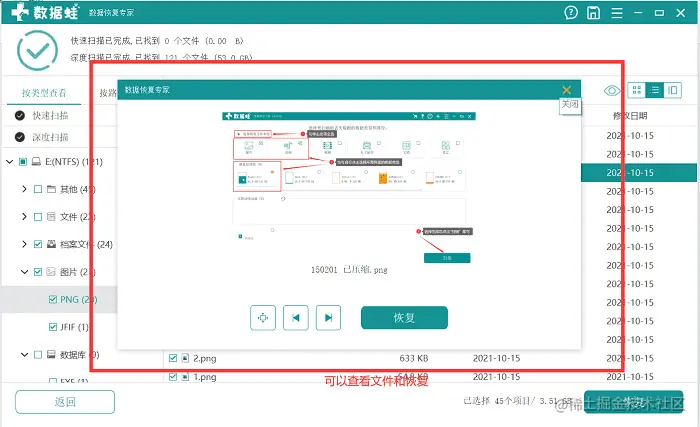The height and width of the screenshot is (427, 700).
Task: Select the 按类型查看 tab
Action: [44, 93]
